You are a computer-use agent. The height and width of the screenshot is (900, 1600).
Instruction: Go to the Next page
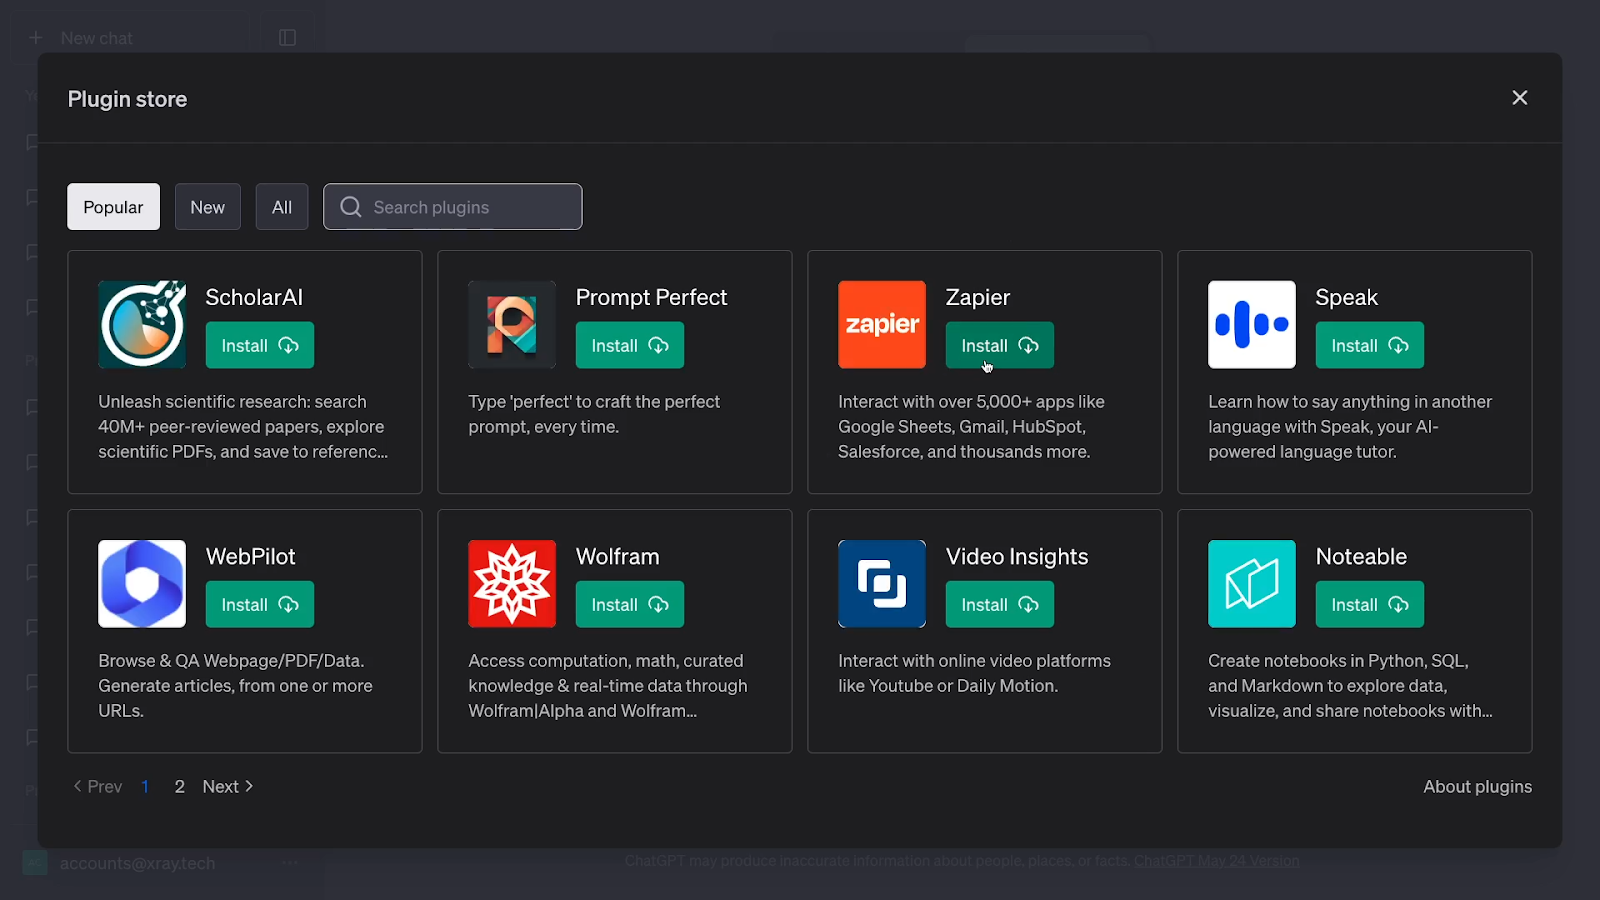click(228, 787)
